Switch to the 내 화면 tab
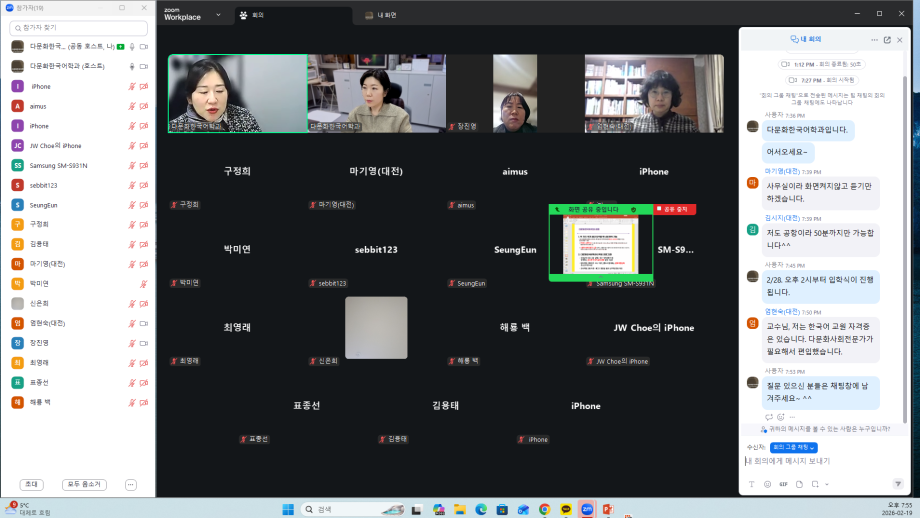The width and height of the screenshot is (920, 518). 381,15
